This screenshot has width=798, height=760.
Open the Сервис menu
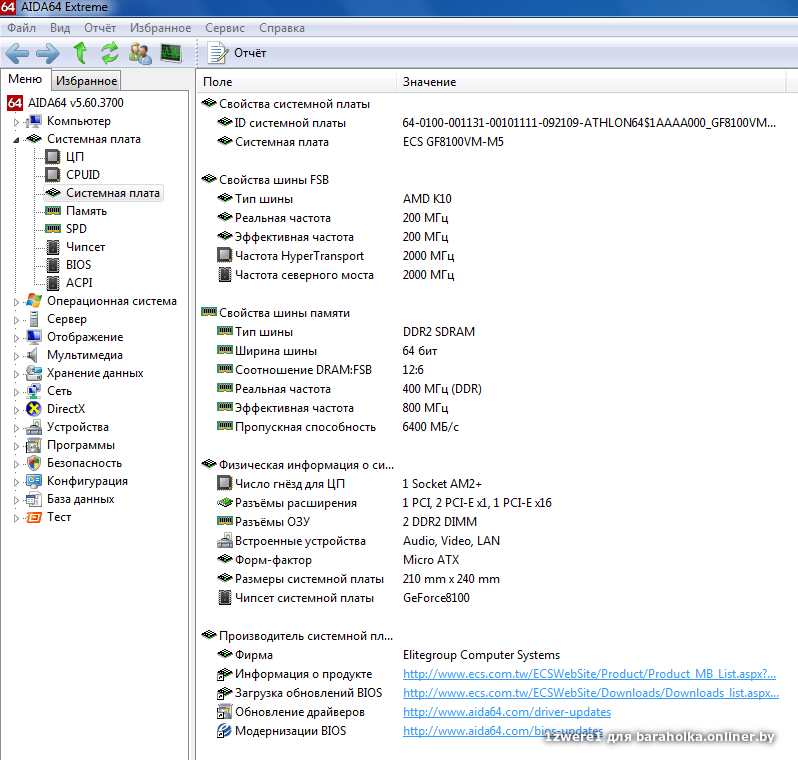coord(224,28)
